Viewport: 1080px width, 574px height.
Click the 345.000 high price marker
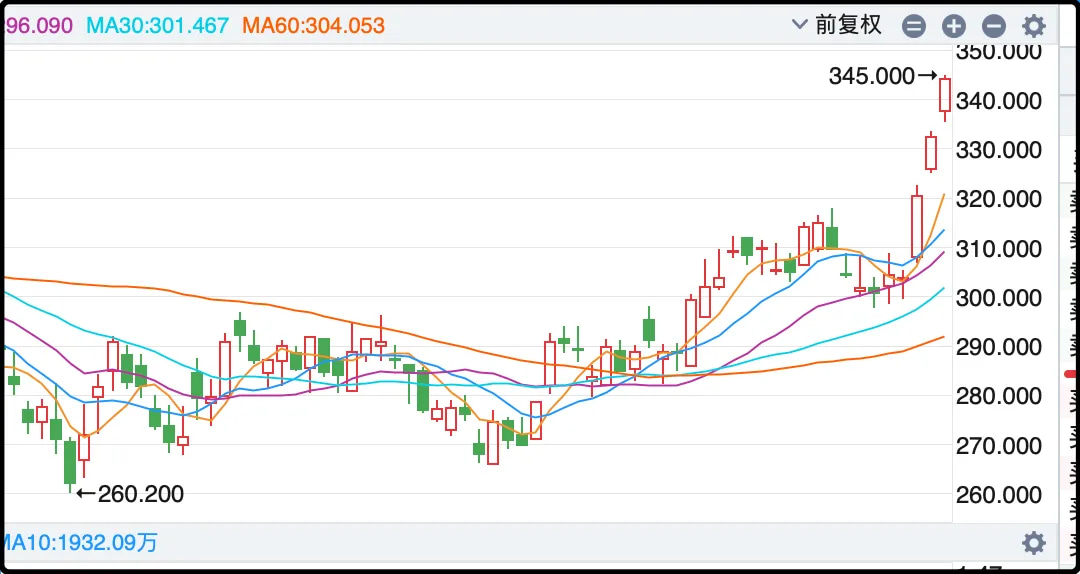point(883,76)
